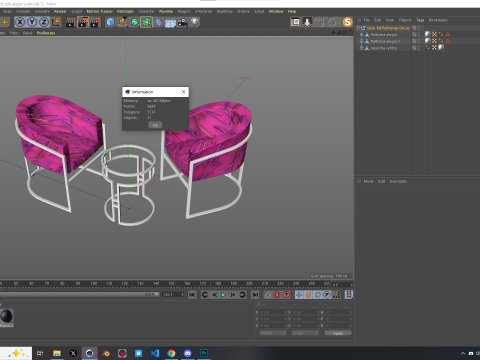Select the spline pen tool
The width and height of the screenshot is (480, 360).
(122, 22)
